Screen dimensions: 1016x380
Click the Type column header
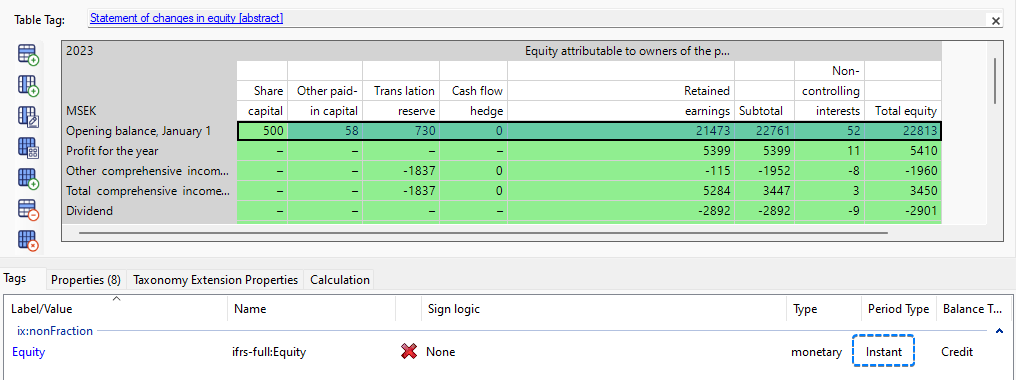coord(823,309)
